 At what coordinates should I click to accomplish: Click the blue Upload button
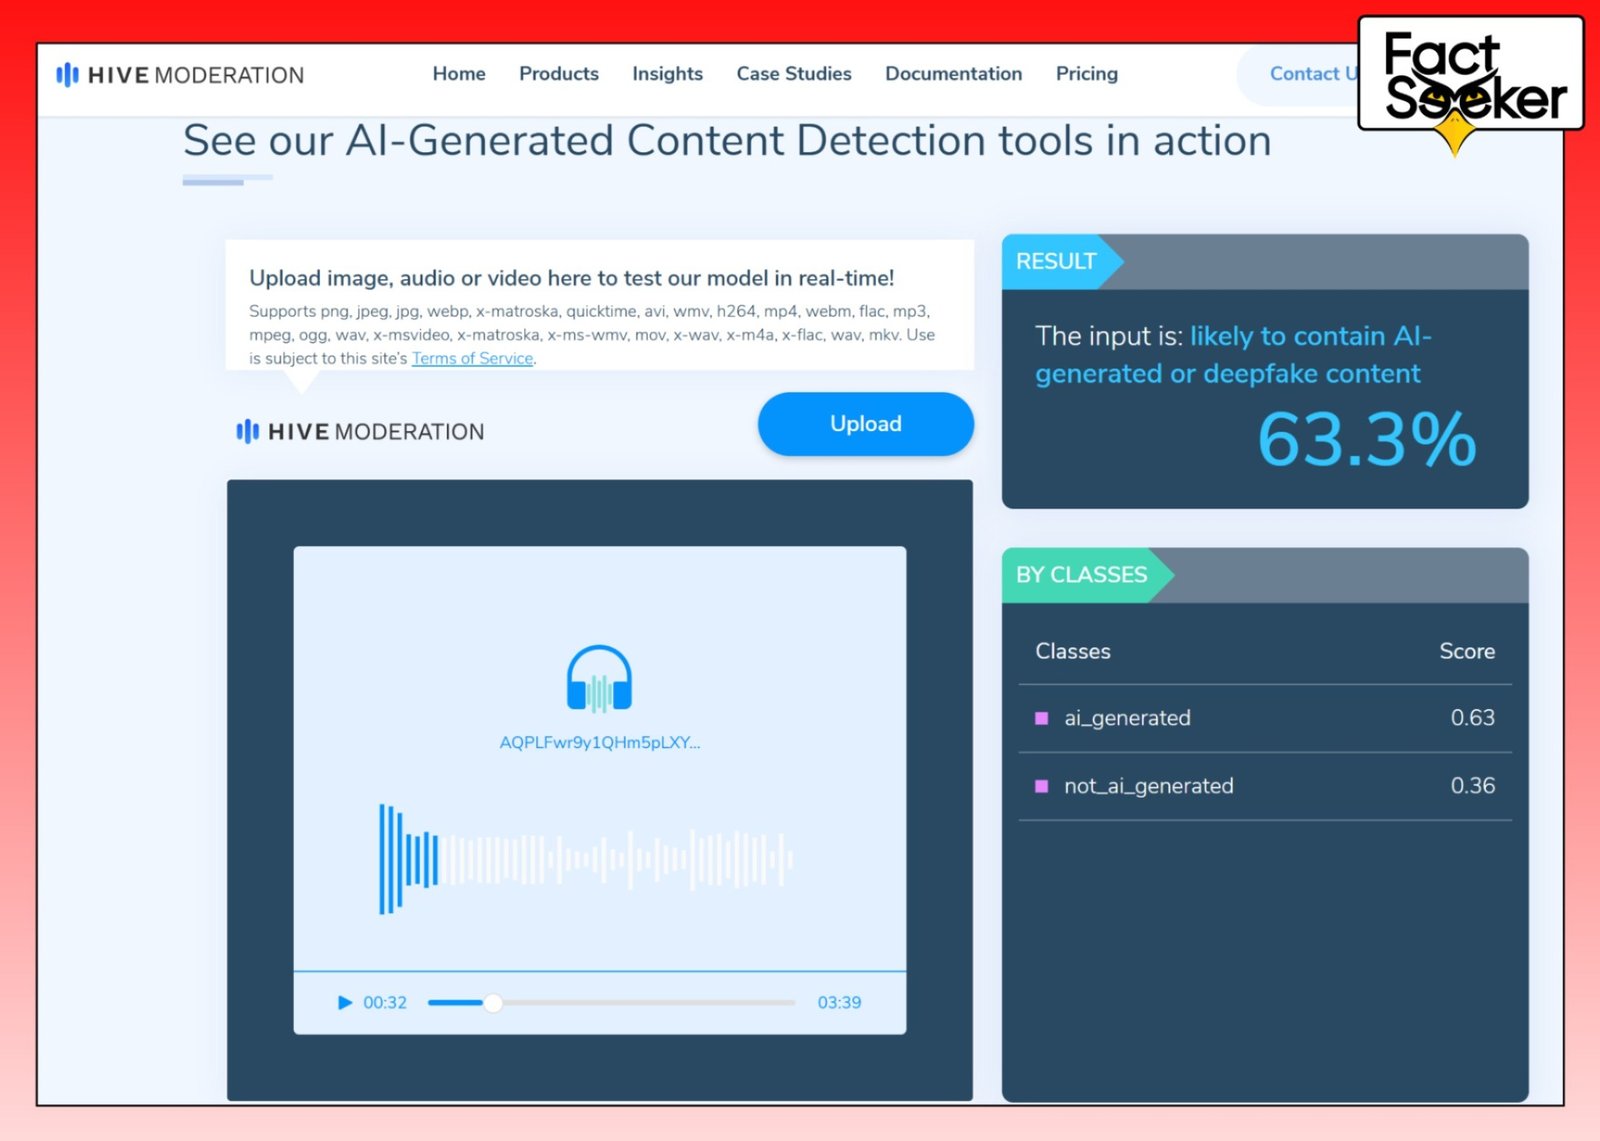click(866, 424)
